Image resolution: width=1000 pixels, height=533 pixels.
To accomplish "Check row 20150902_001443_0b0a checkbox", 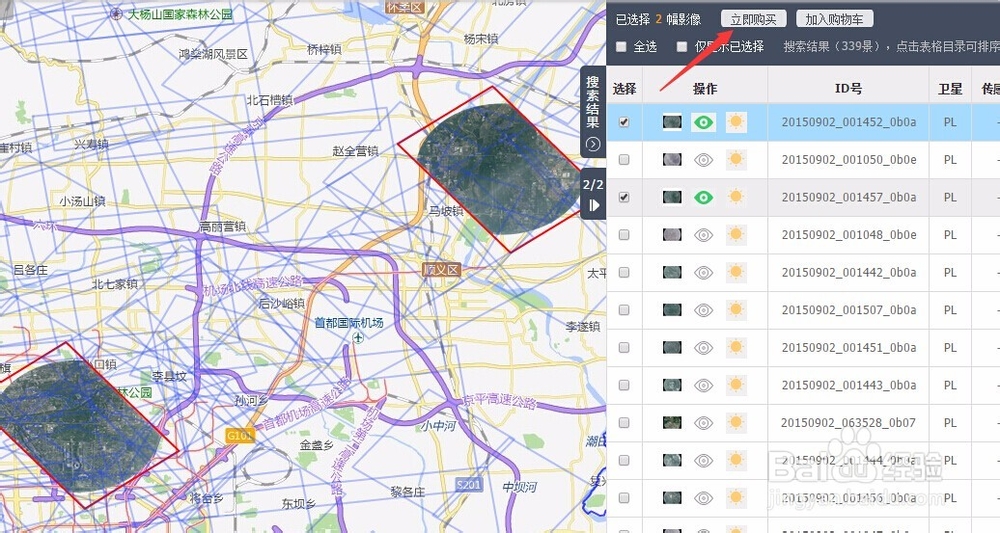I will pos(624,385).
